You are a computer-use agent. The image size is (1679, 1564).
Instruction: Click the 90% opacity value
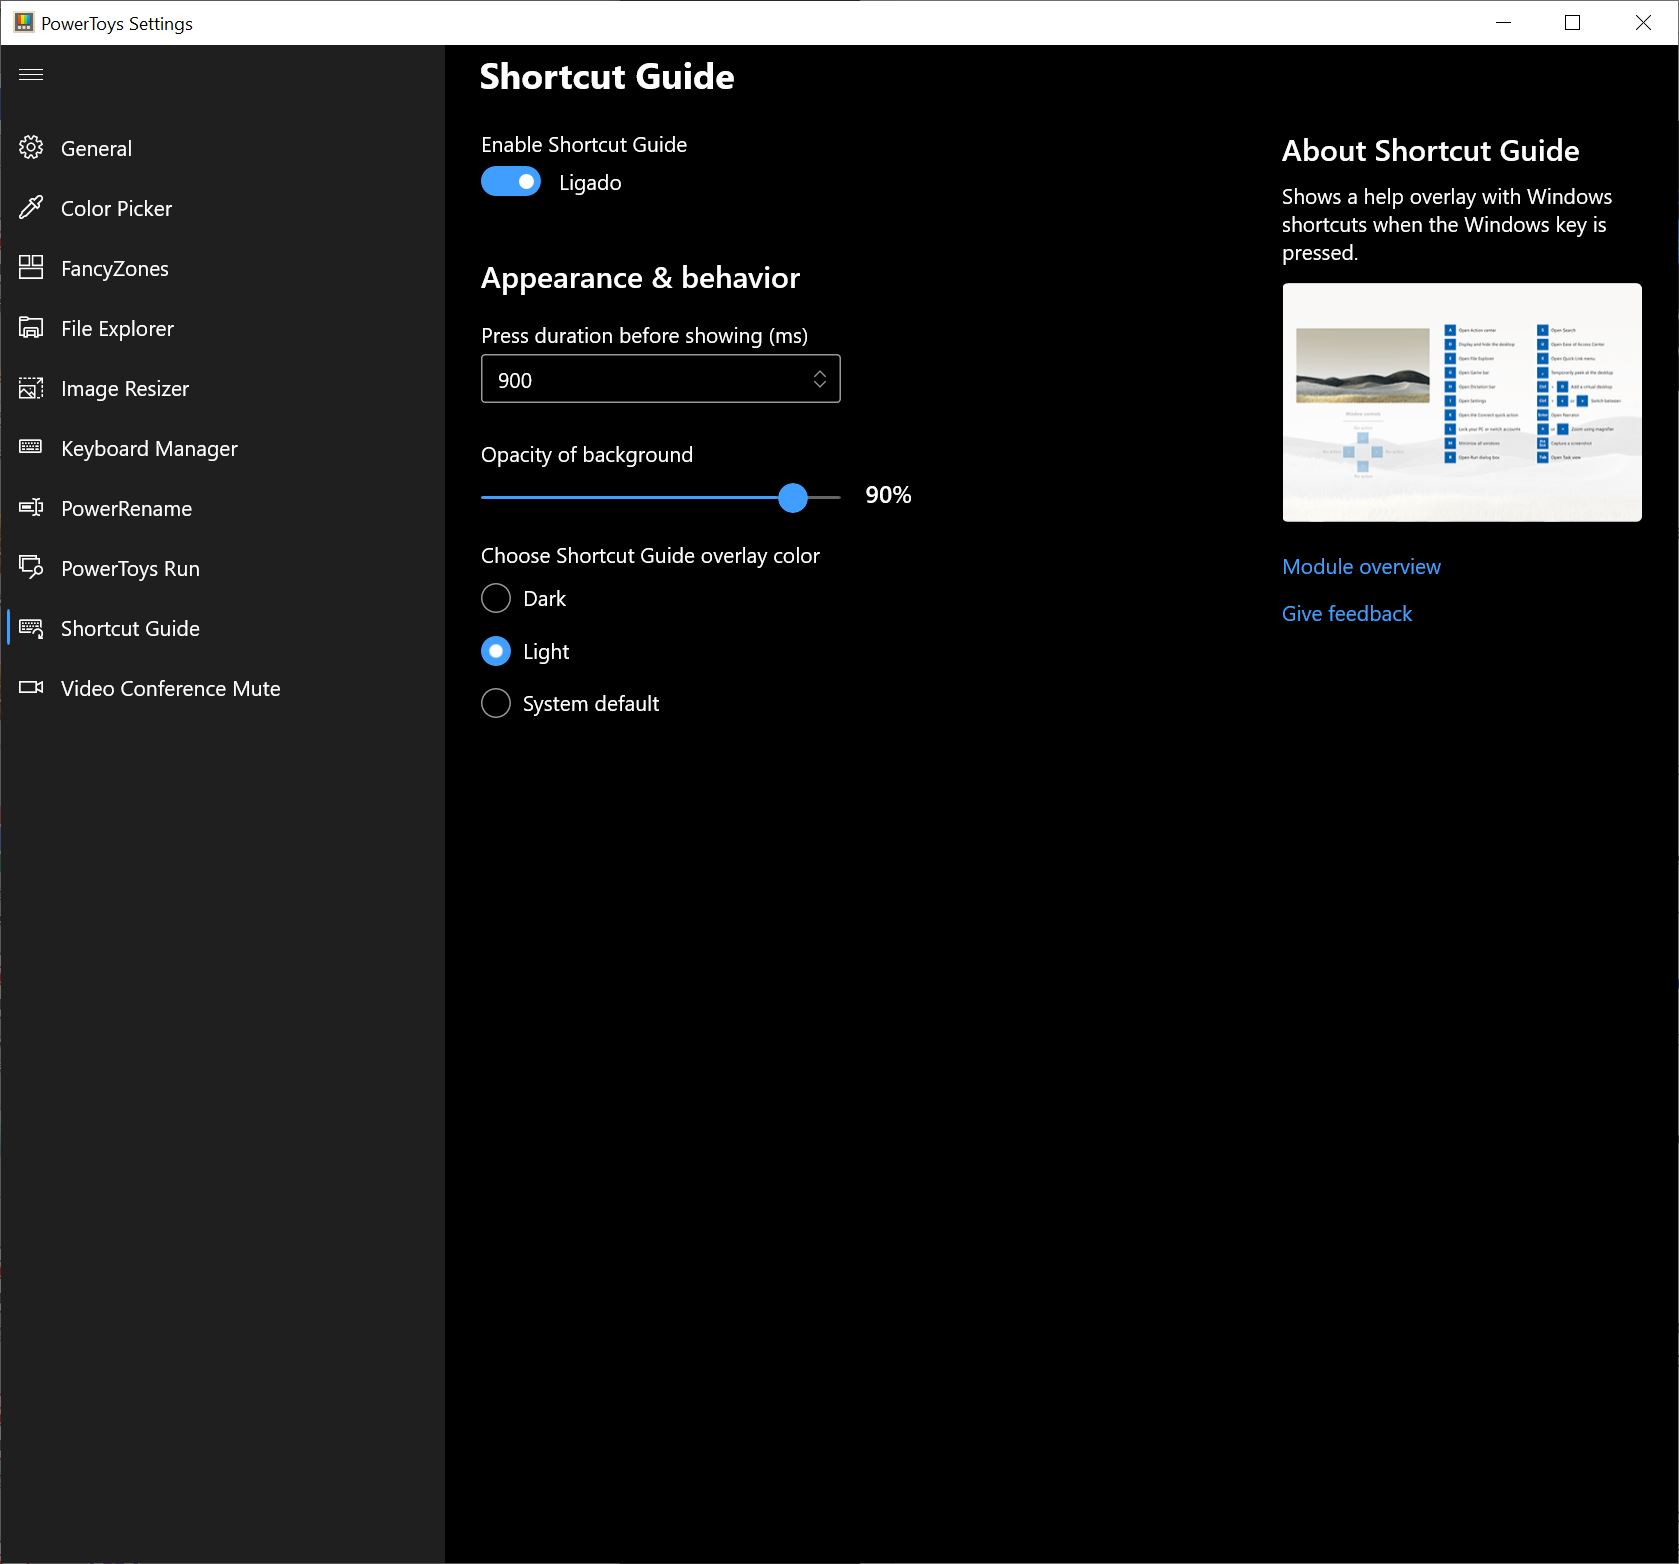point(888,495)
